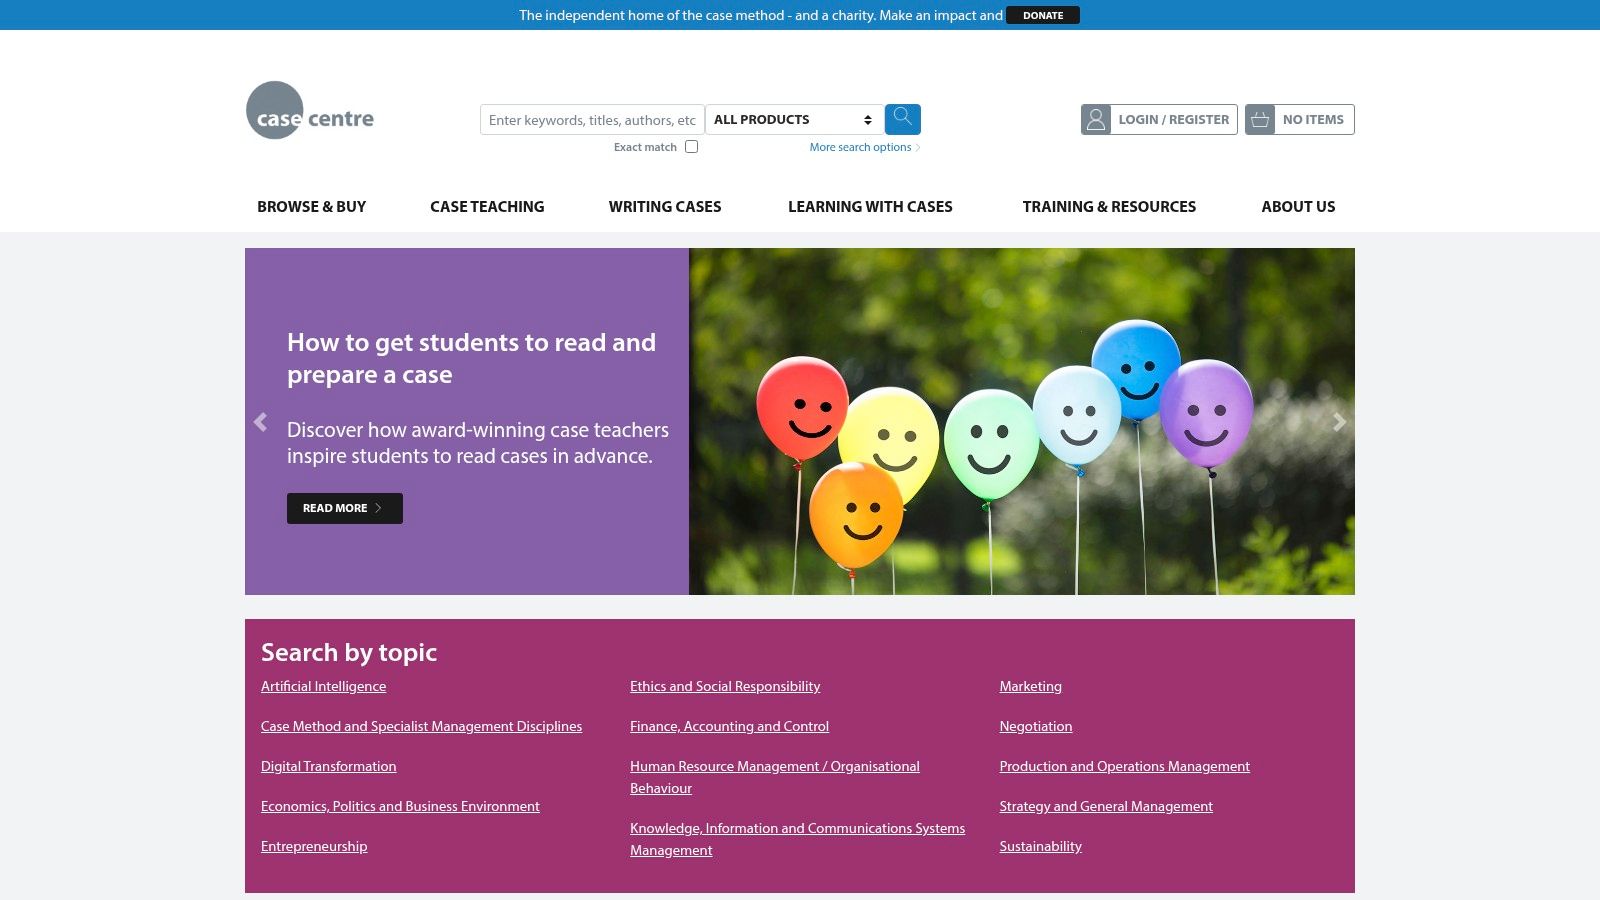The height and width of the screenshot is (900, 1600).
Task: Open the Case Teaching menu
Action: (x=487, y=206)
